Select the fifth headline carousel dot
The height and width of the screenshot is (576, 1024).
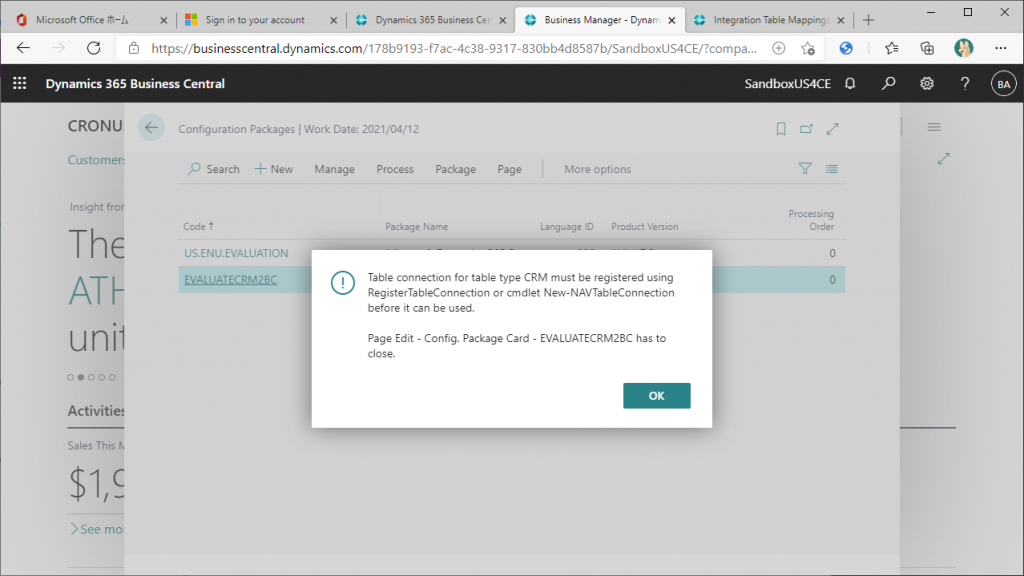coord(112,377)
